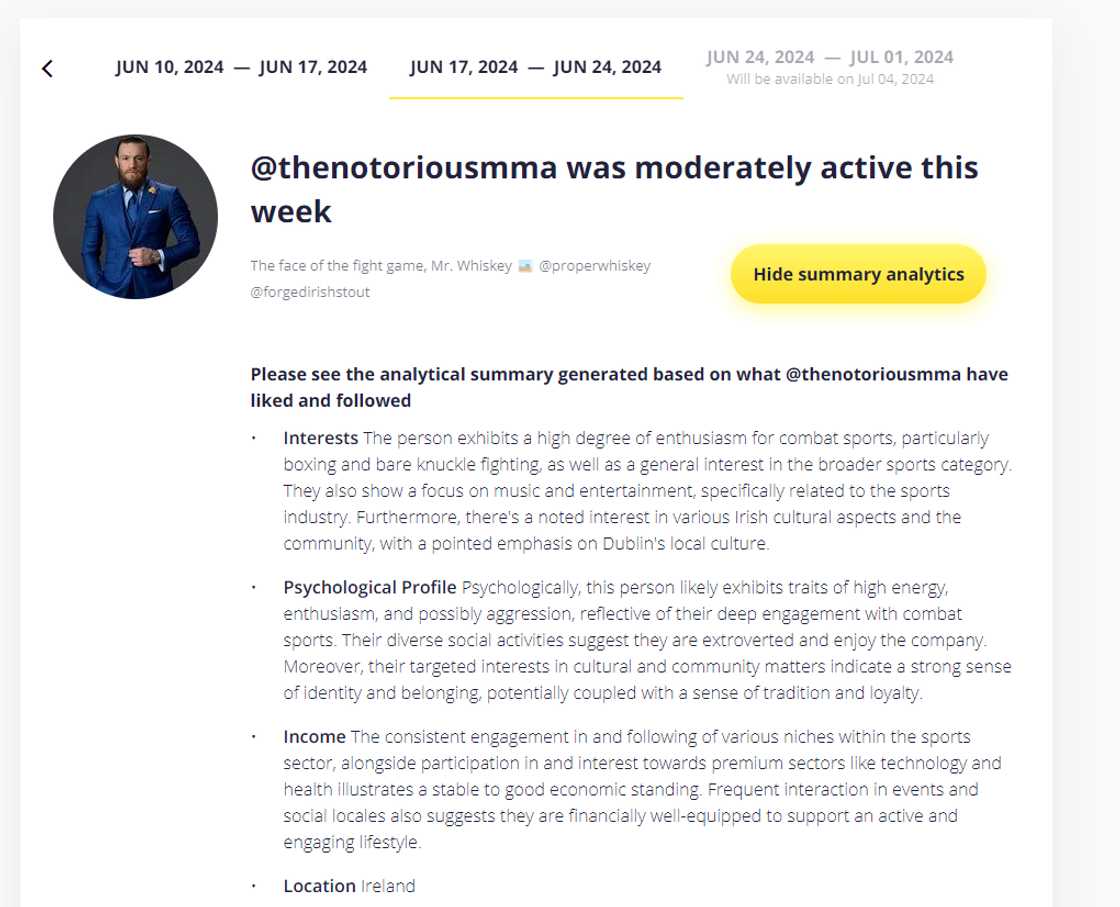Click the bullet beside Psychological Profile
This screenshot has width=1120, height=907.
[x=254, y=587]
